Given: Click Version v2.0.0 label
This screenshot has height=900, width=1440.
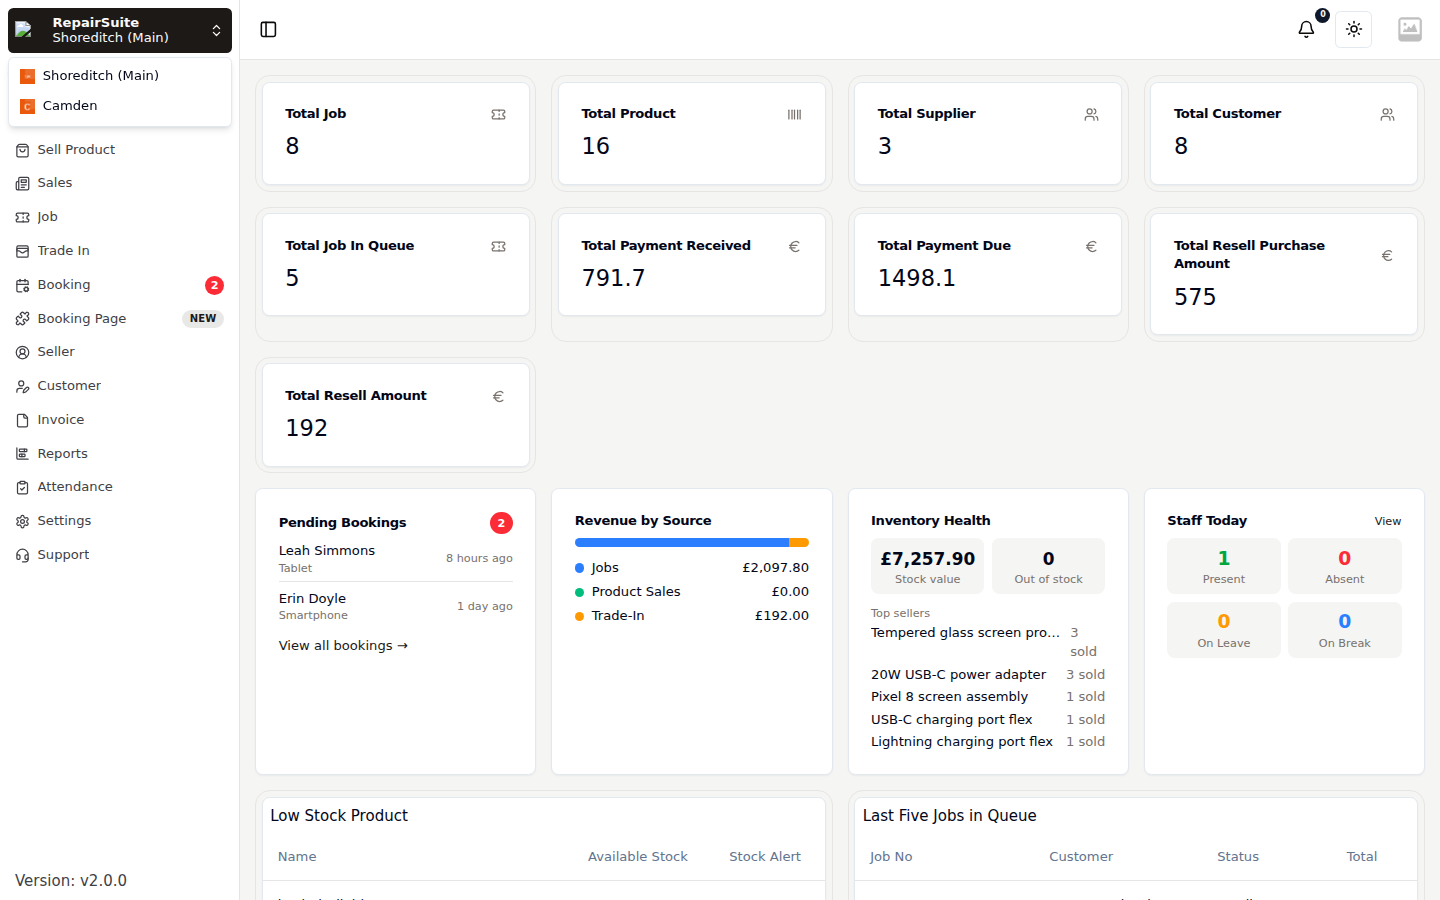Looking at the screenshot, I should (x=71, y=881).
